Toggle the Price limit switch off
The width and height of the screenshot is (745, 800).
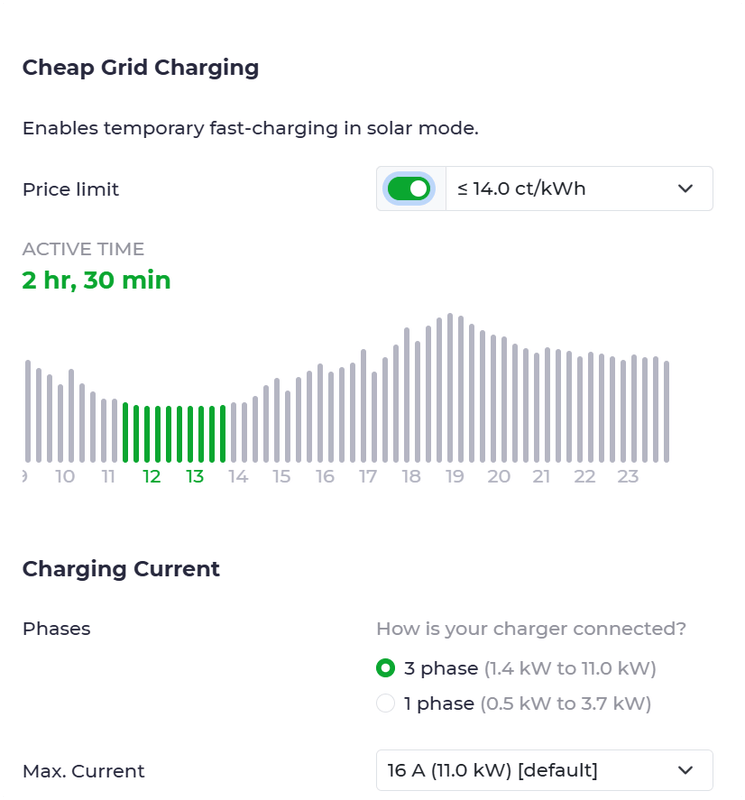pyautogui.click(x=408, y=189)
